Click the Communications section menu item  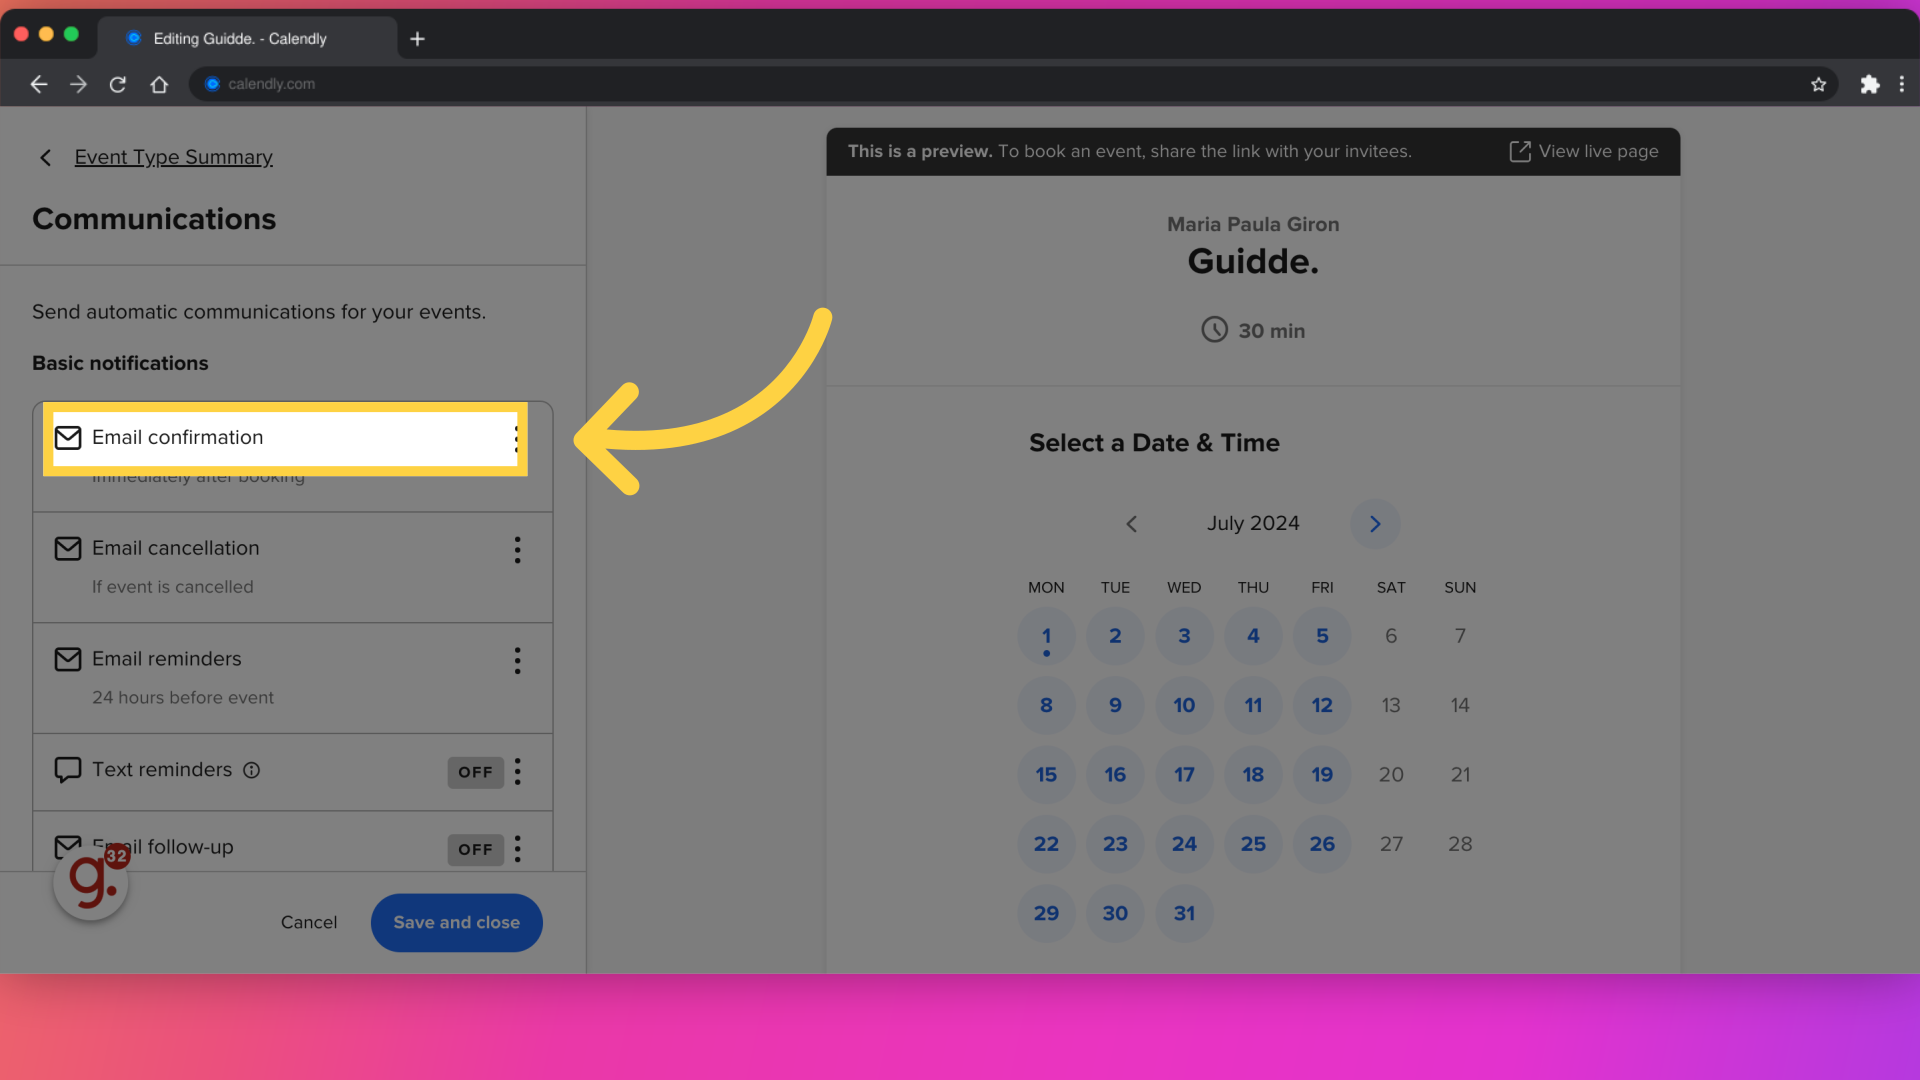coord(154,219)
